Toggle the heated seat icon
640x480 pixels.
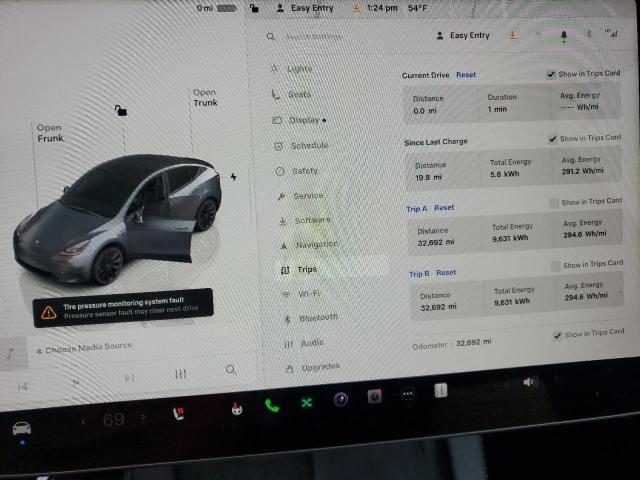[x=178, y=413]
